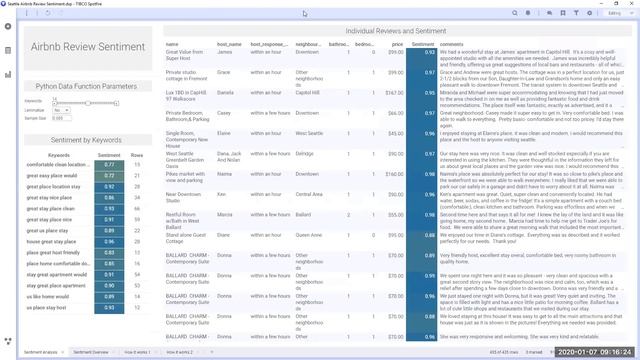This screenshot has height=360, width=640.
Task: Click sentiment value 0.77 for comfortable clean location
Action: pos(109,164)
